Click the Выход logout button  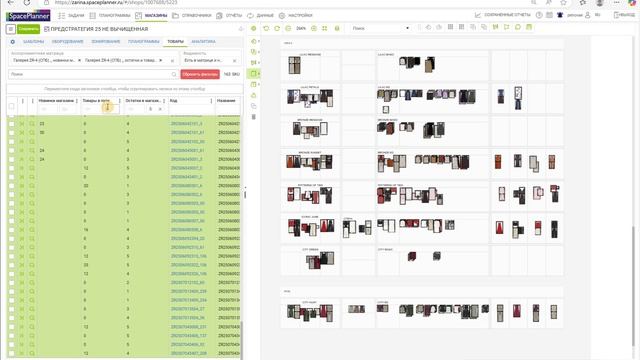coord(624,15)
